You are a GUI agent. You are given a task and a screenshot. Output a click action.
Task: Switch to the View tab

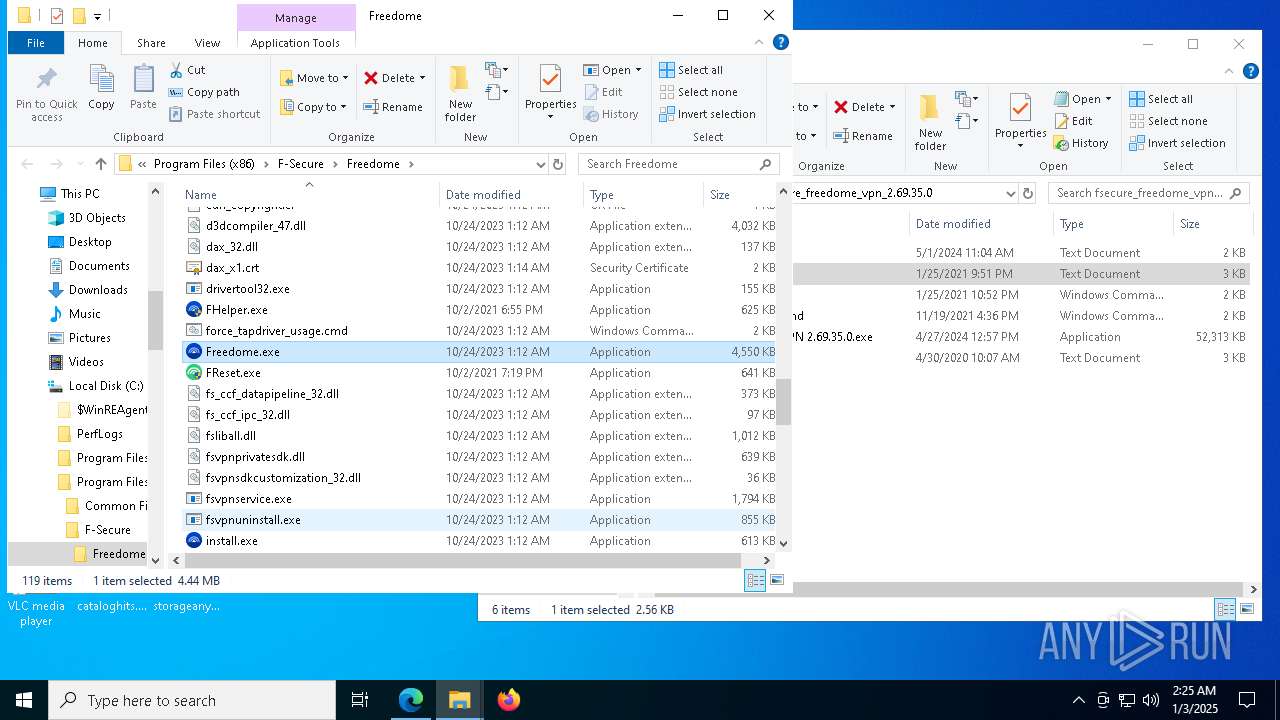point(207,43)
